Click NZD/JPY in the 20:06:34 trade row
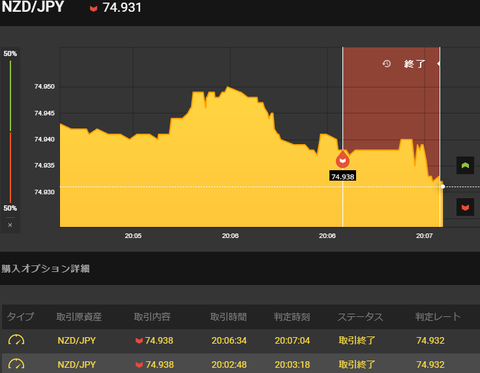This screenshot has height=373, width=480. coord(77,341)
